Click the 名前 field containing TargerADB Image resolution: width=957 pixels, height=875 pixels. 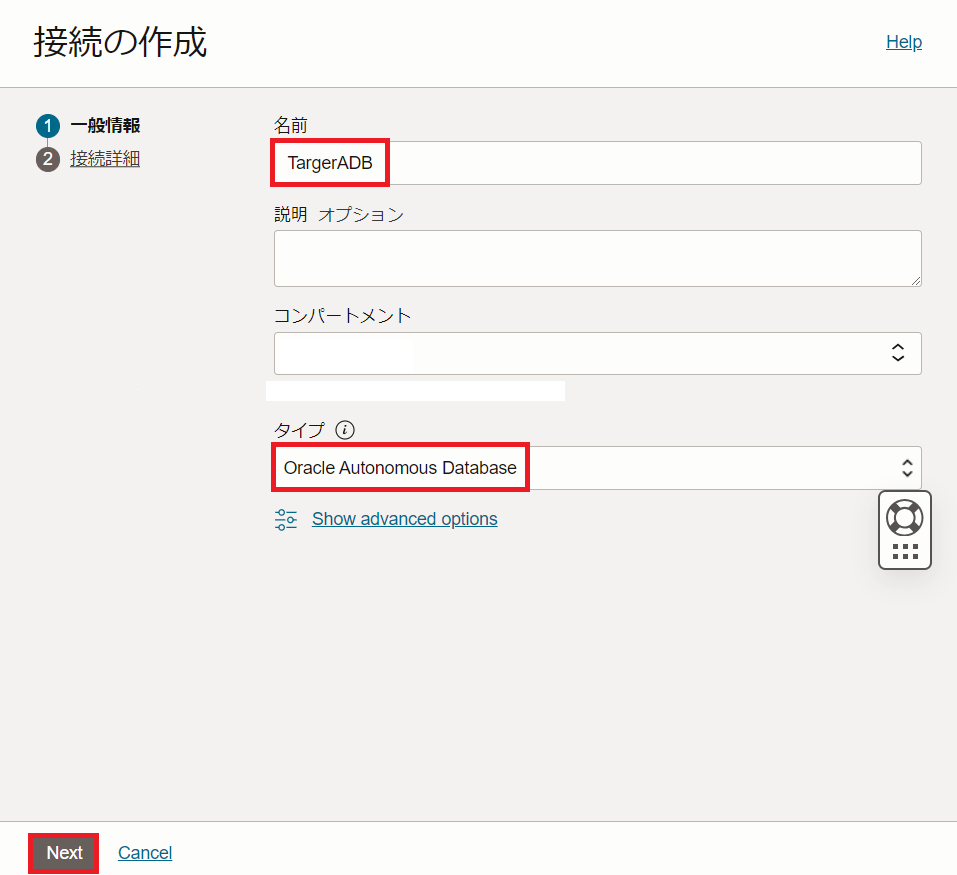click(597, 163)
